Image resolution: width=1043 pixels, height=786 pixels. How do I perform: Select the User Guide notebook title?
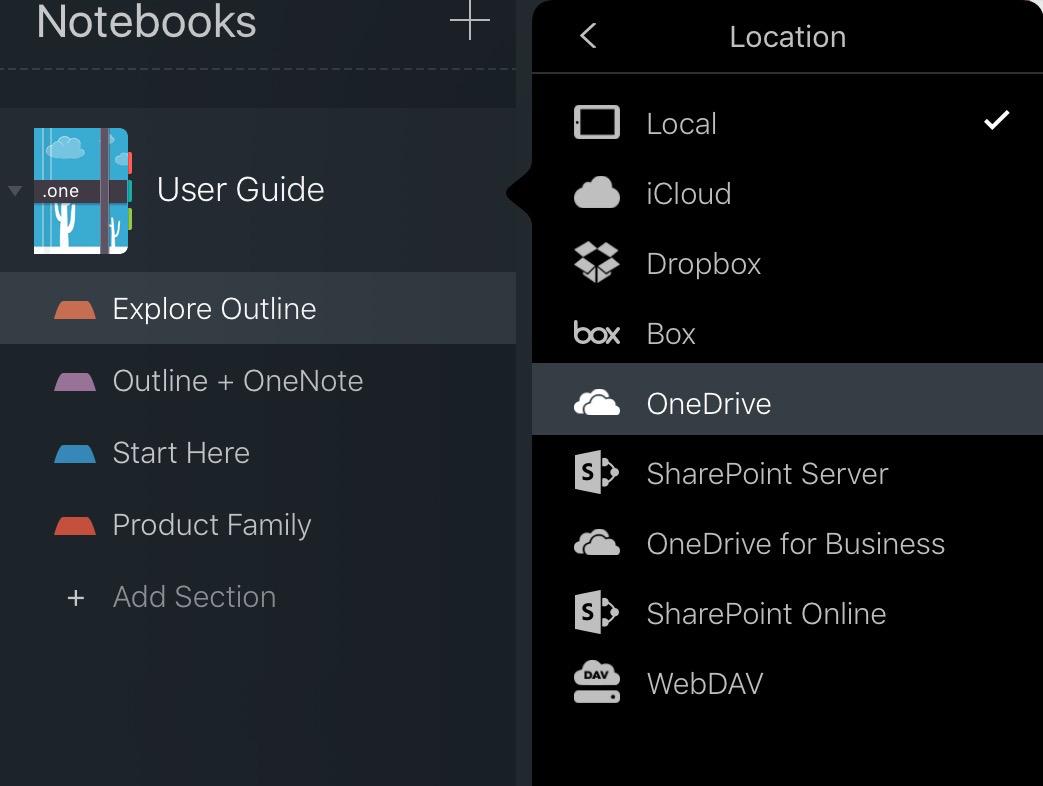click(241, 190)
